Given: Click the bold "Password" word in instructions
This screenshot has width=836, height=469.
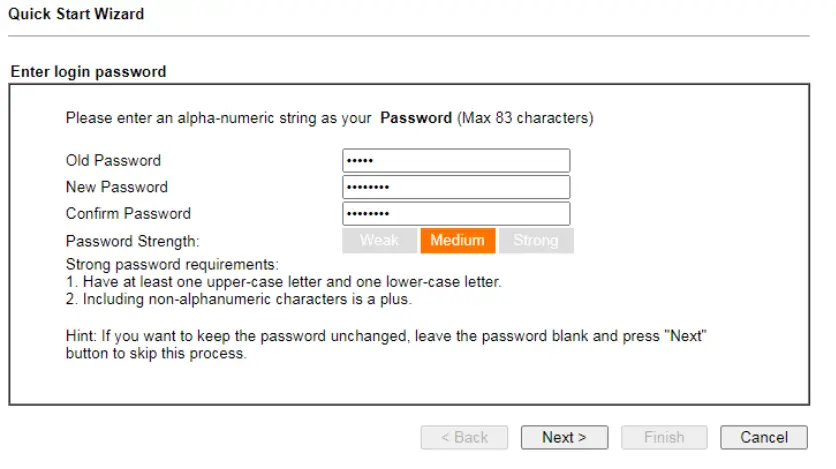Looking at the screenshot, I should point(416,118).
